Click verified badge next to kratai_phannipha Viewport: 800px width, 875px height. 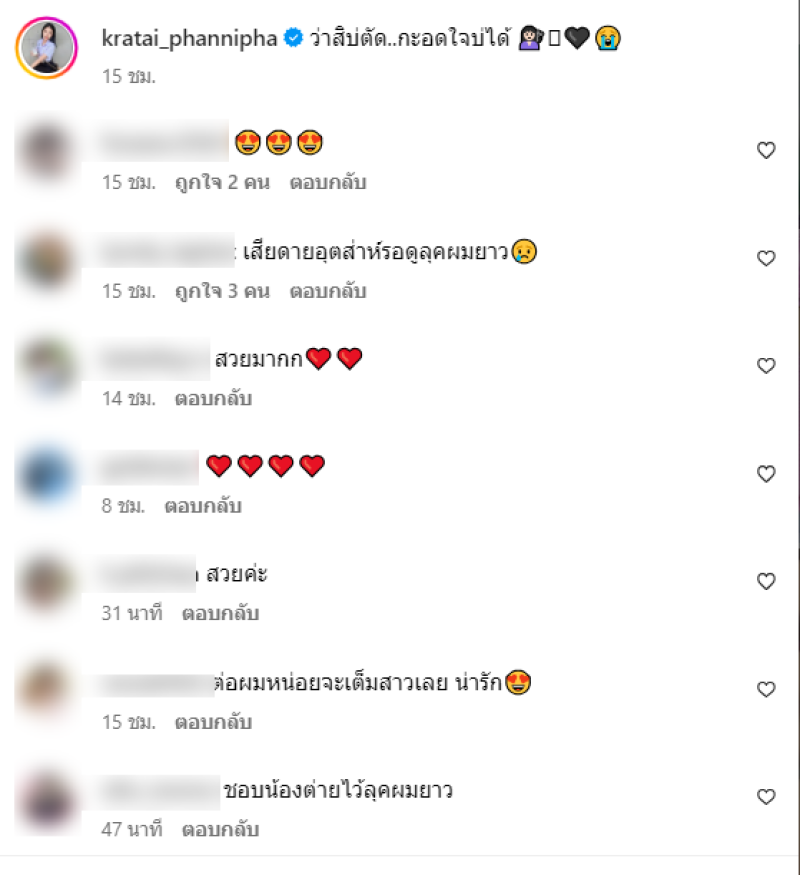[x=293, y=37]
